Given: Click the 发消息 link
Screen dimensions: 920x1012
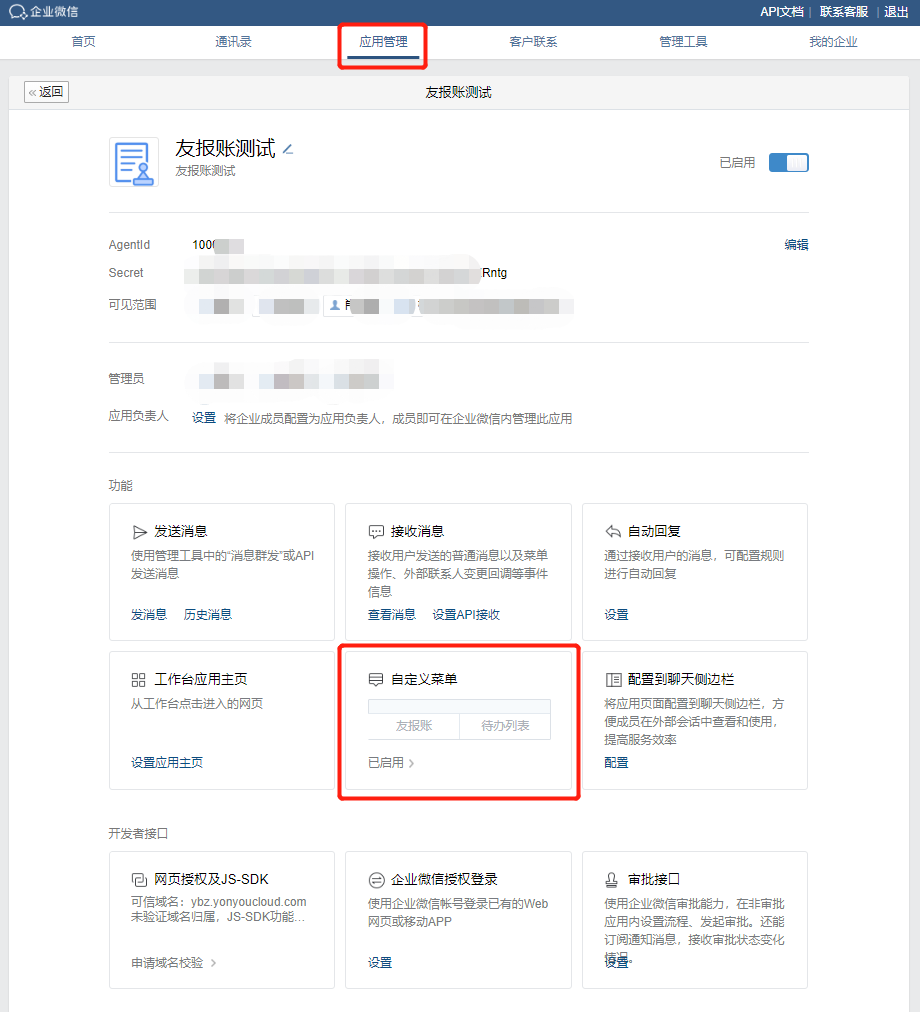Looking at the screenshot, I should (149, 614).
